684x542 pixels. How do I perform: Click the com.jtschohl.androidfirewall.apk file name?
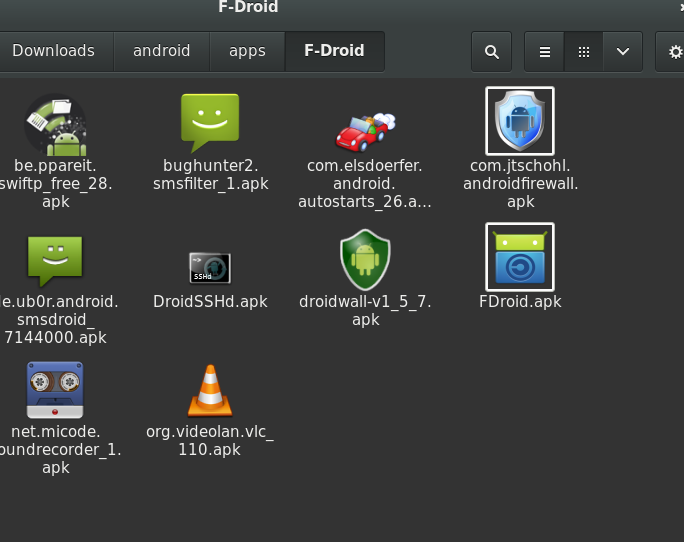[520, 183]
